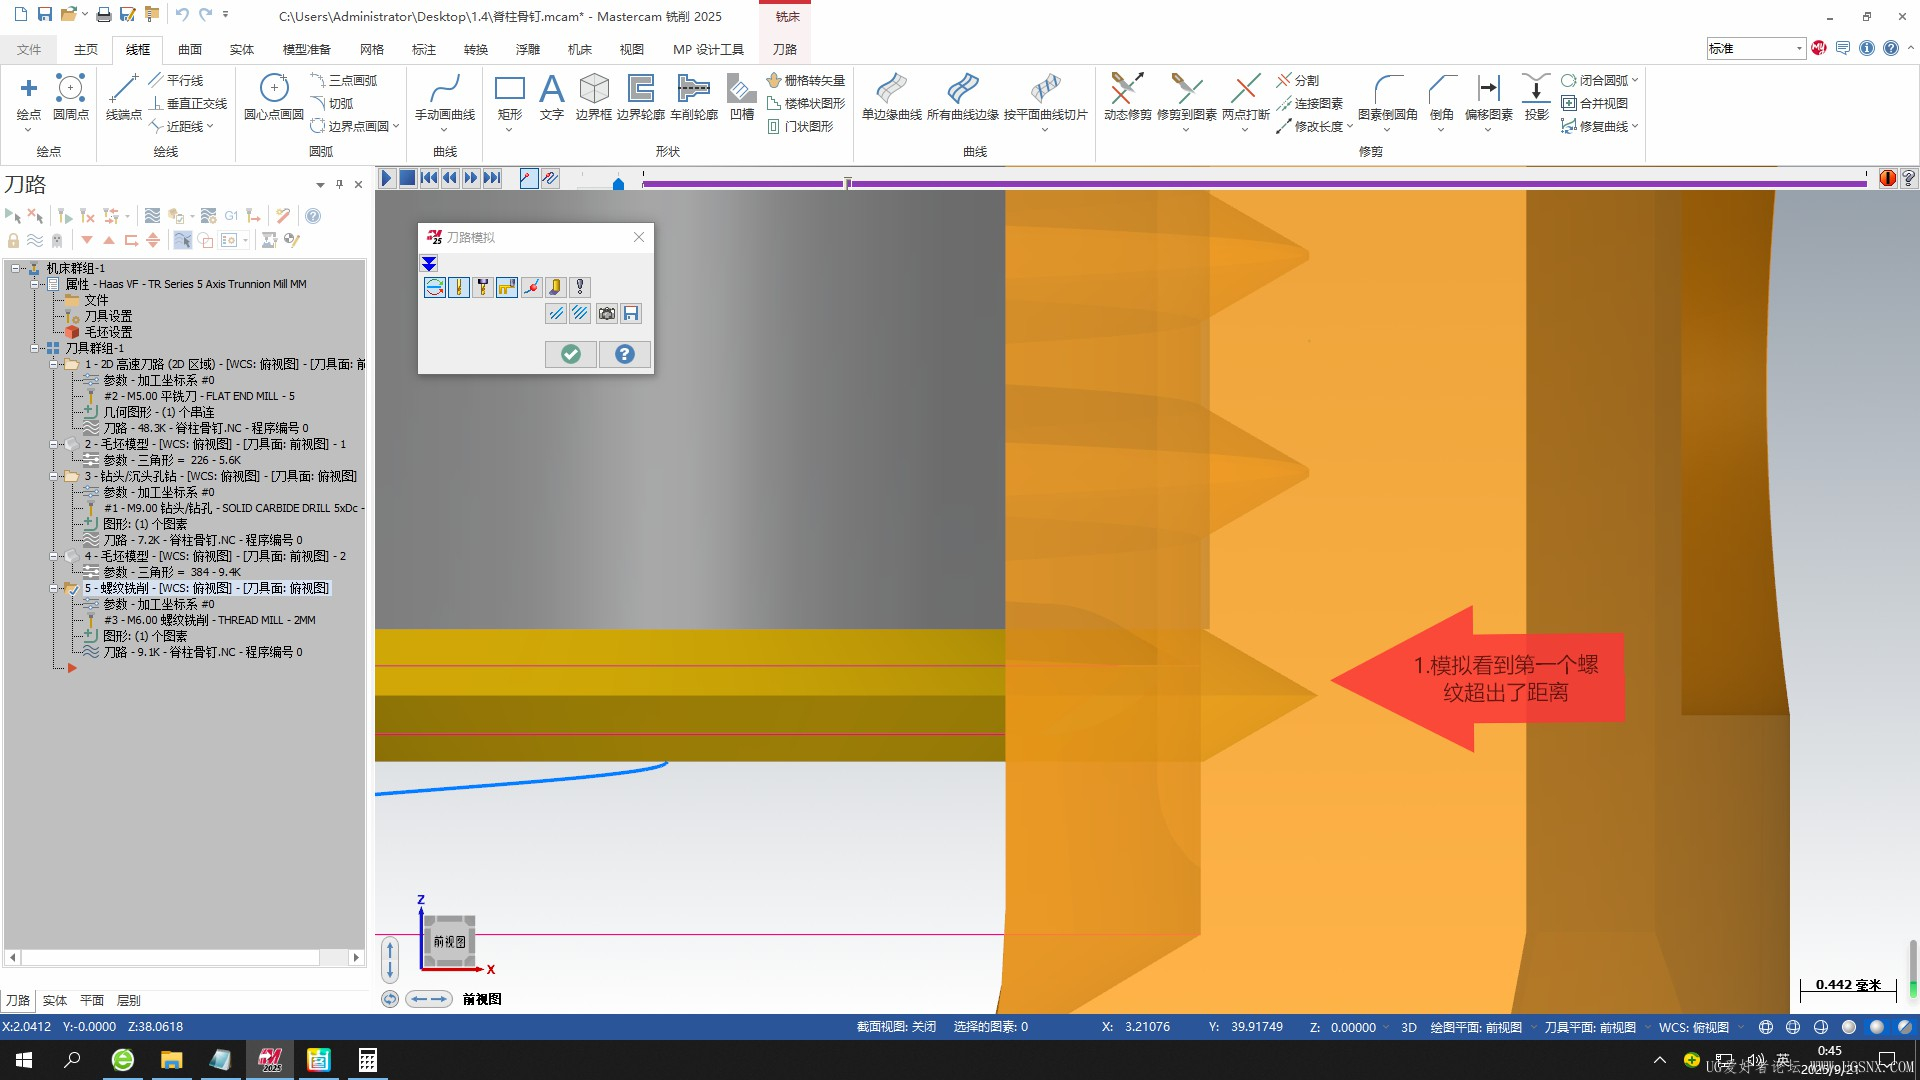Image resolution: width=1920 pixels, height=1080 pixels.
Task: Collapse operation 5 螺纹铣削 tree node
Action: [54, 588]
